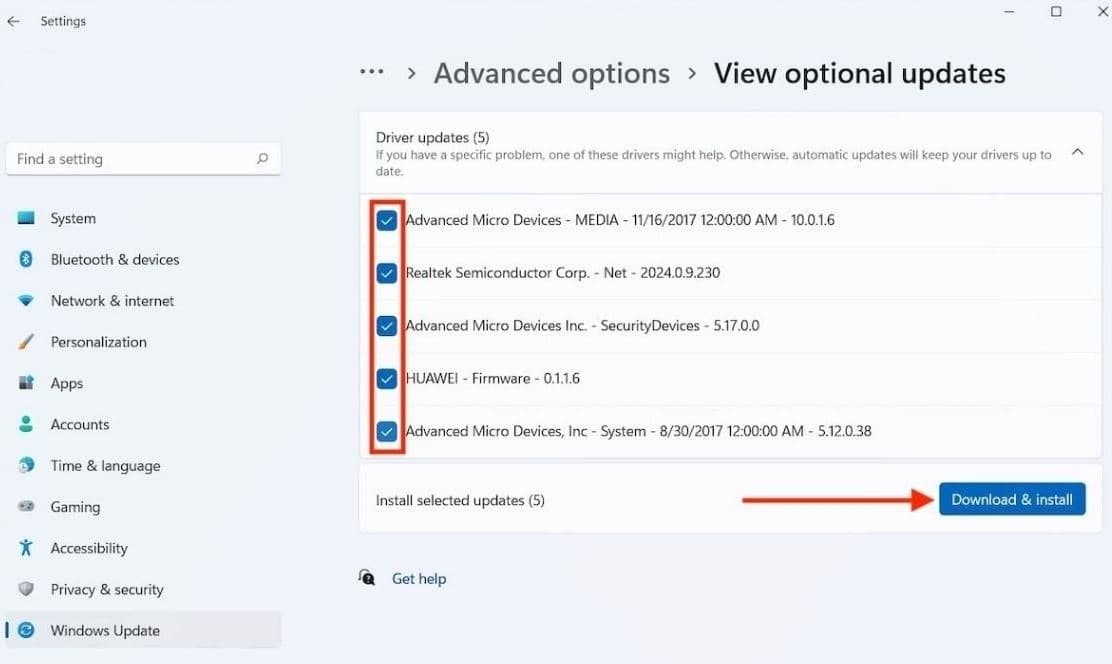Select Bluetooth & devices in sidebar
This screenshot has height=664, width=1112.
[114, 259]
